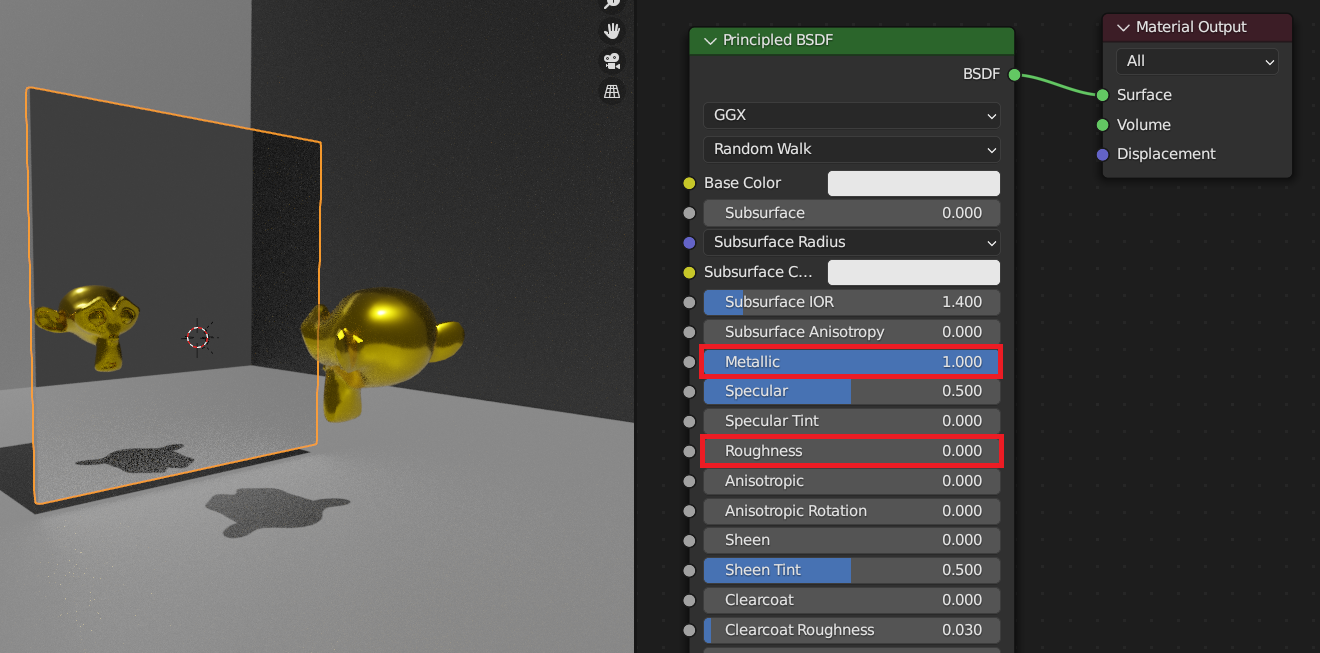Collapse the Principled BSDF node

tap(711, 41)
